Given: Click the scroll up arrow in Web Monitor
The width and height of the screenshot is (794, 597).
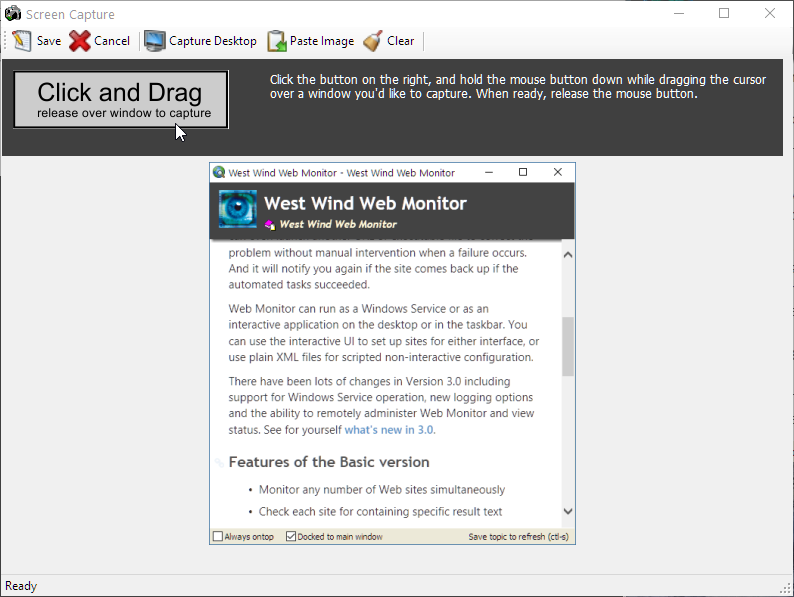Looking at the screenshot, I should pyautogui.click(x=568, y=255).
